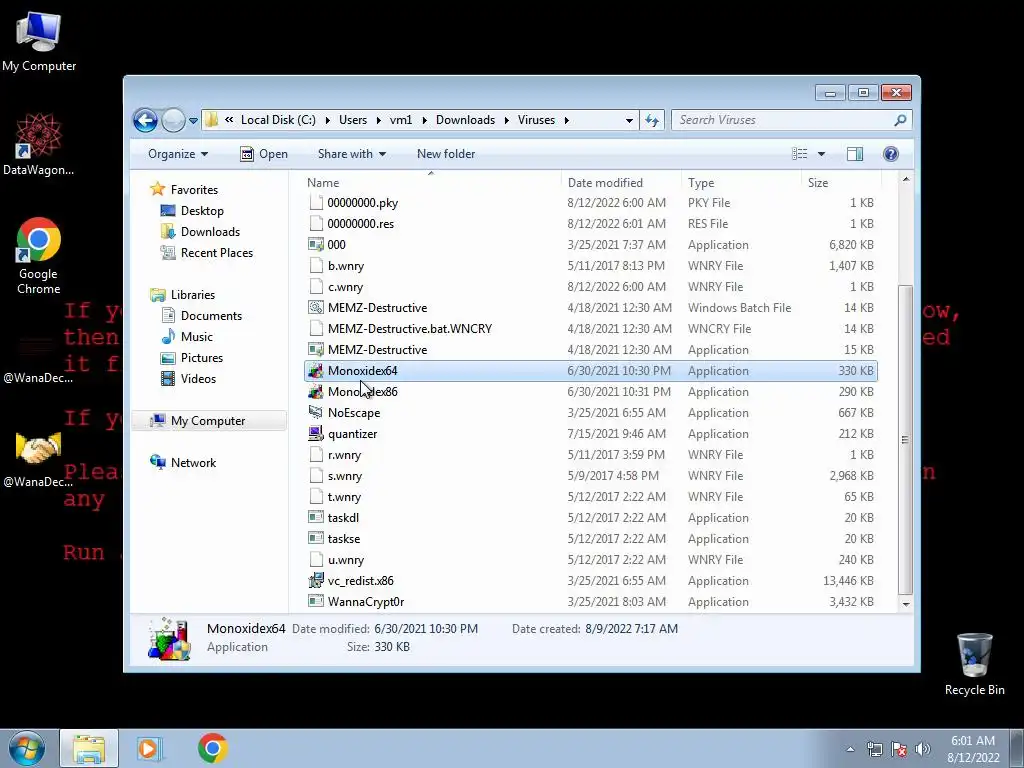Expand the breadcrumb arrow after Viruses
The width and height of the screenshot is (1024, 768).
point(566,120)
